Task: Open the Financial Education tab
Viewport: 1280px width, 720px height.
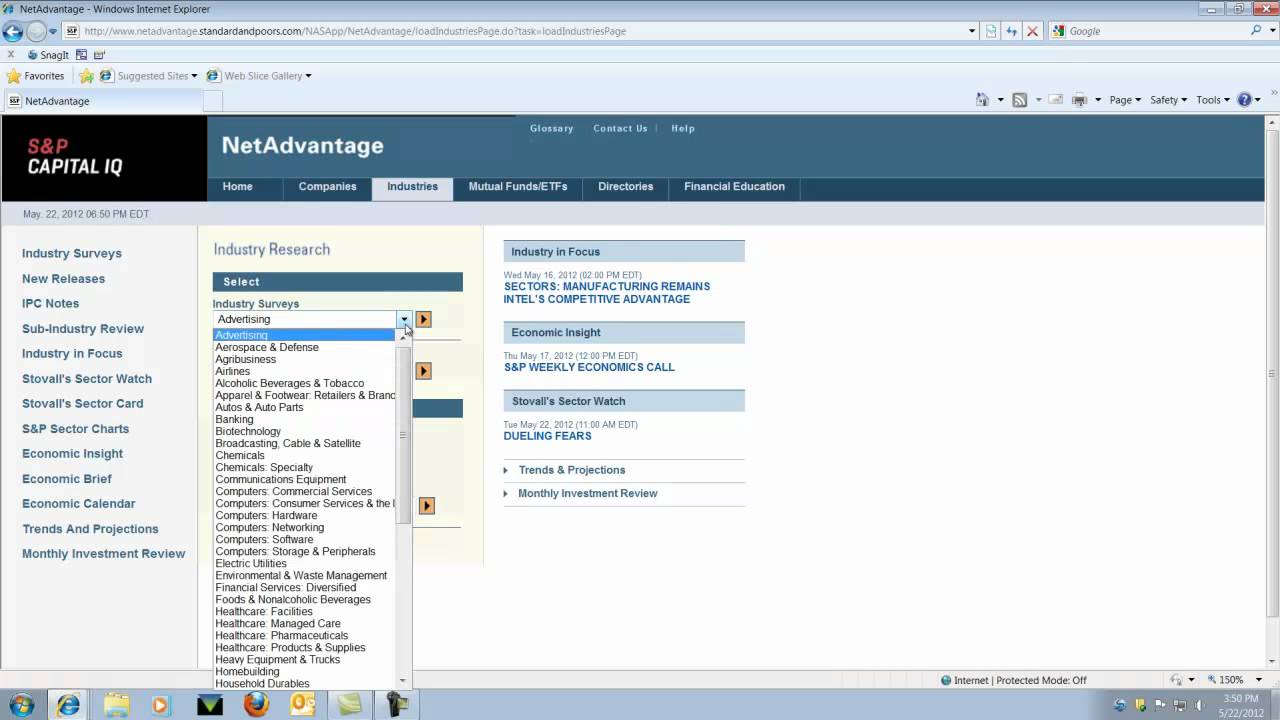Action: 734,187
